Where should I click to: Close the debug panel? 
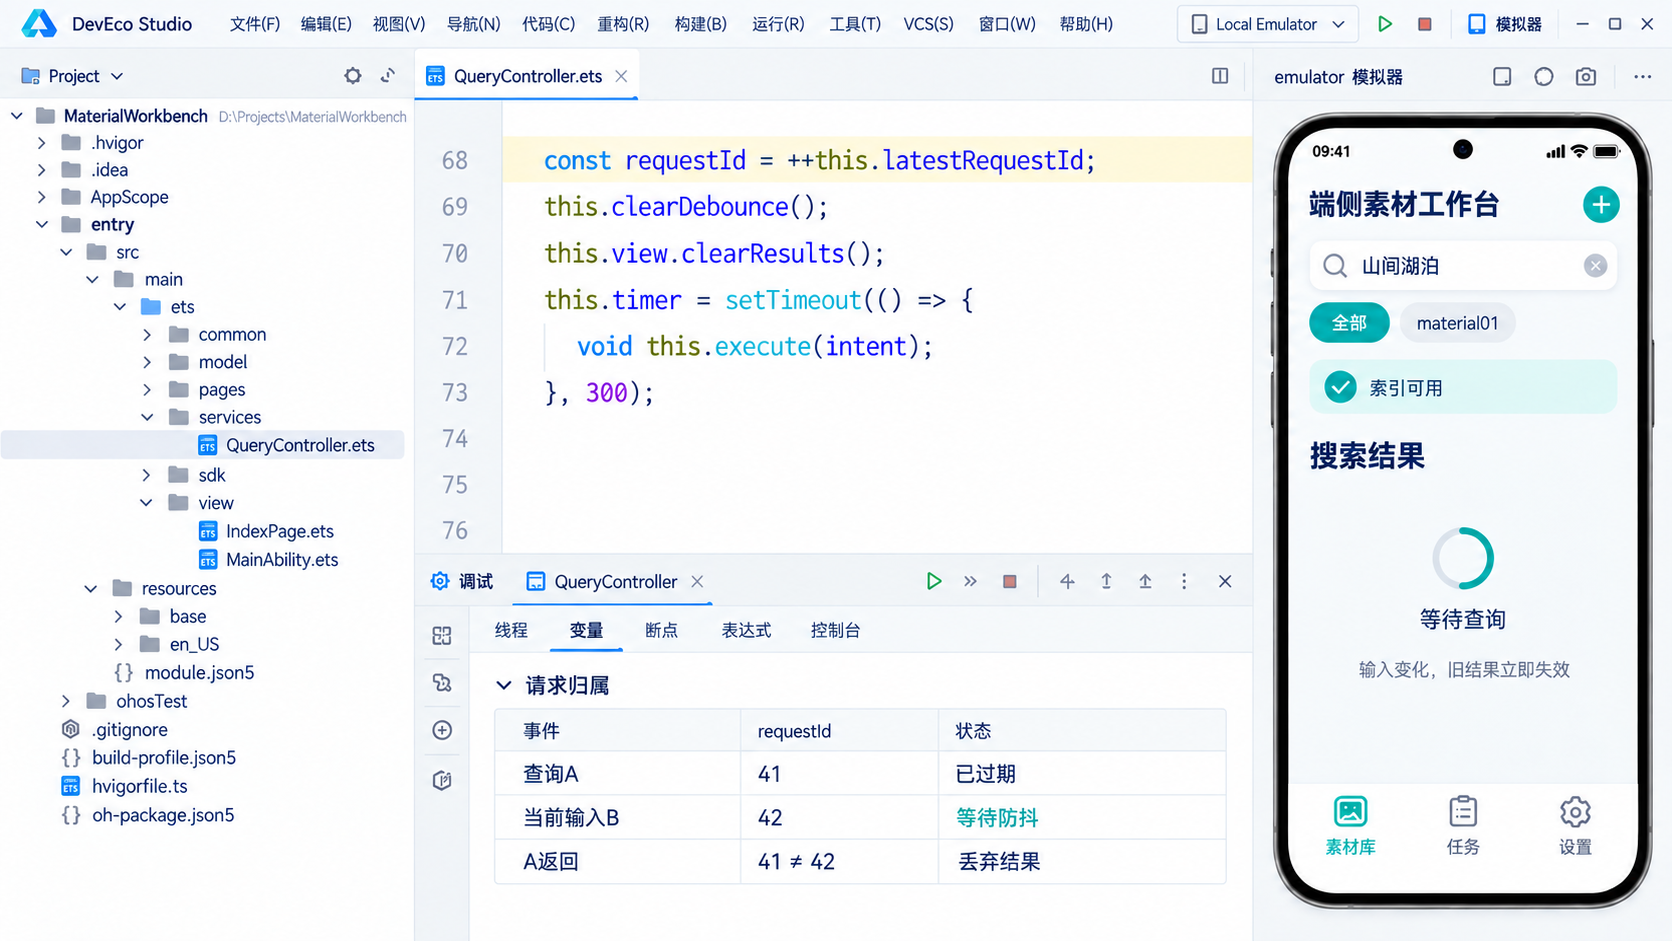[x=1225, y=581]
